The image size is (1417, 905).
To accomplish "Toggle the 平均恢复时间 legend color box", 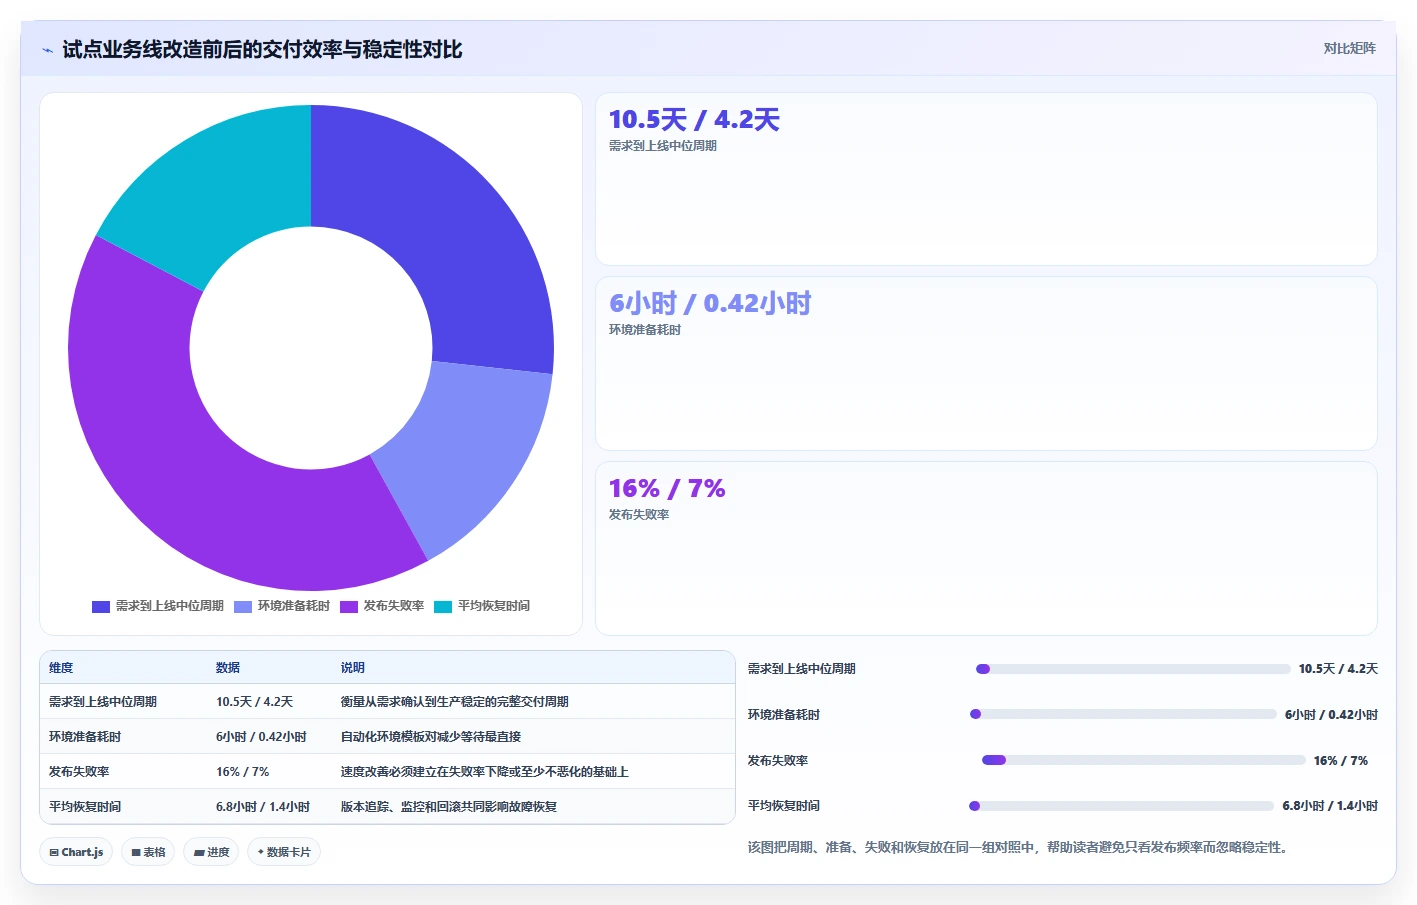I will [x=443, y=606].
